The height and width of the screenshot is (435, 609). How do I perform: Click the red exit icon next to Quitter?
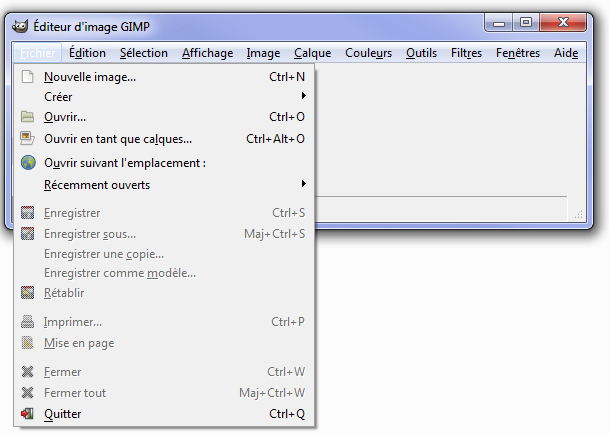point(27,414)
